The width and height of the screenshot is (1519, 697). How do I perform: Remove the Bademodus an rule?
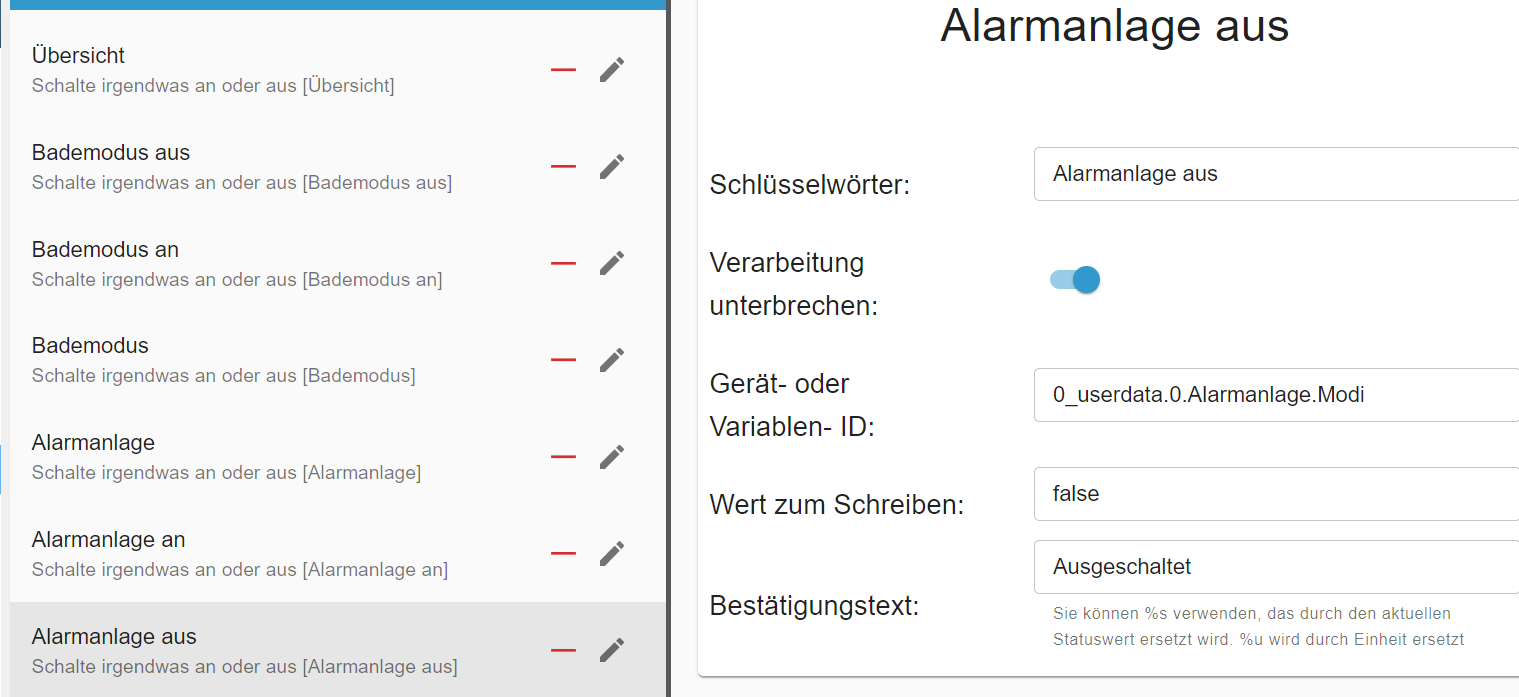tap(563, 263)
